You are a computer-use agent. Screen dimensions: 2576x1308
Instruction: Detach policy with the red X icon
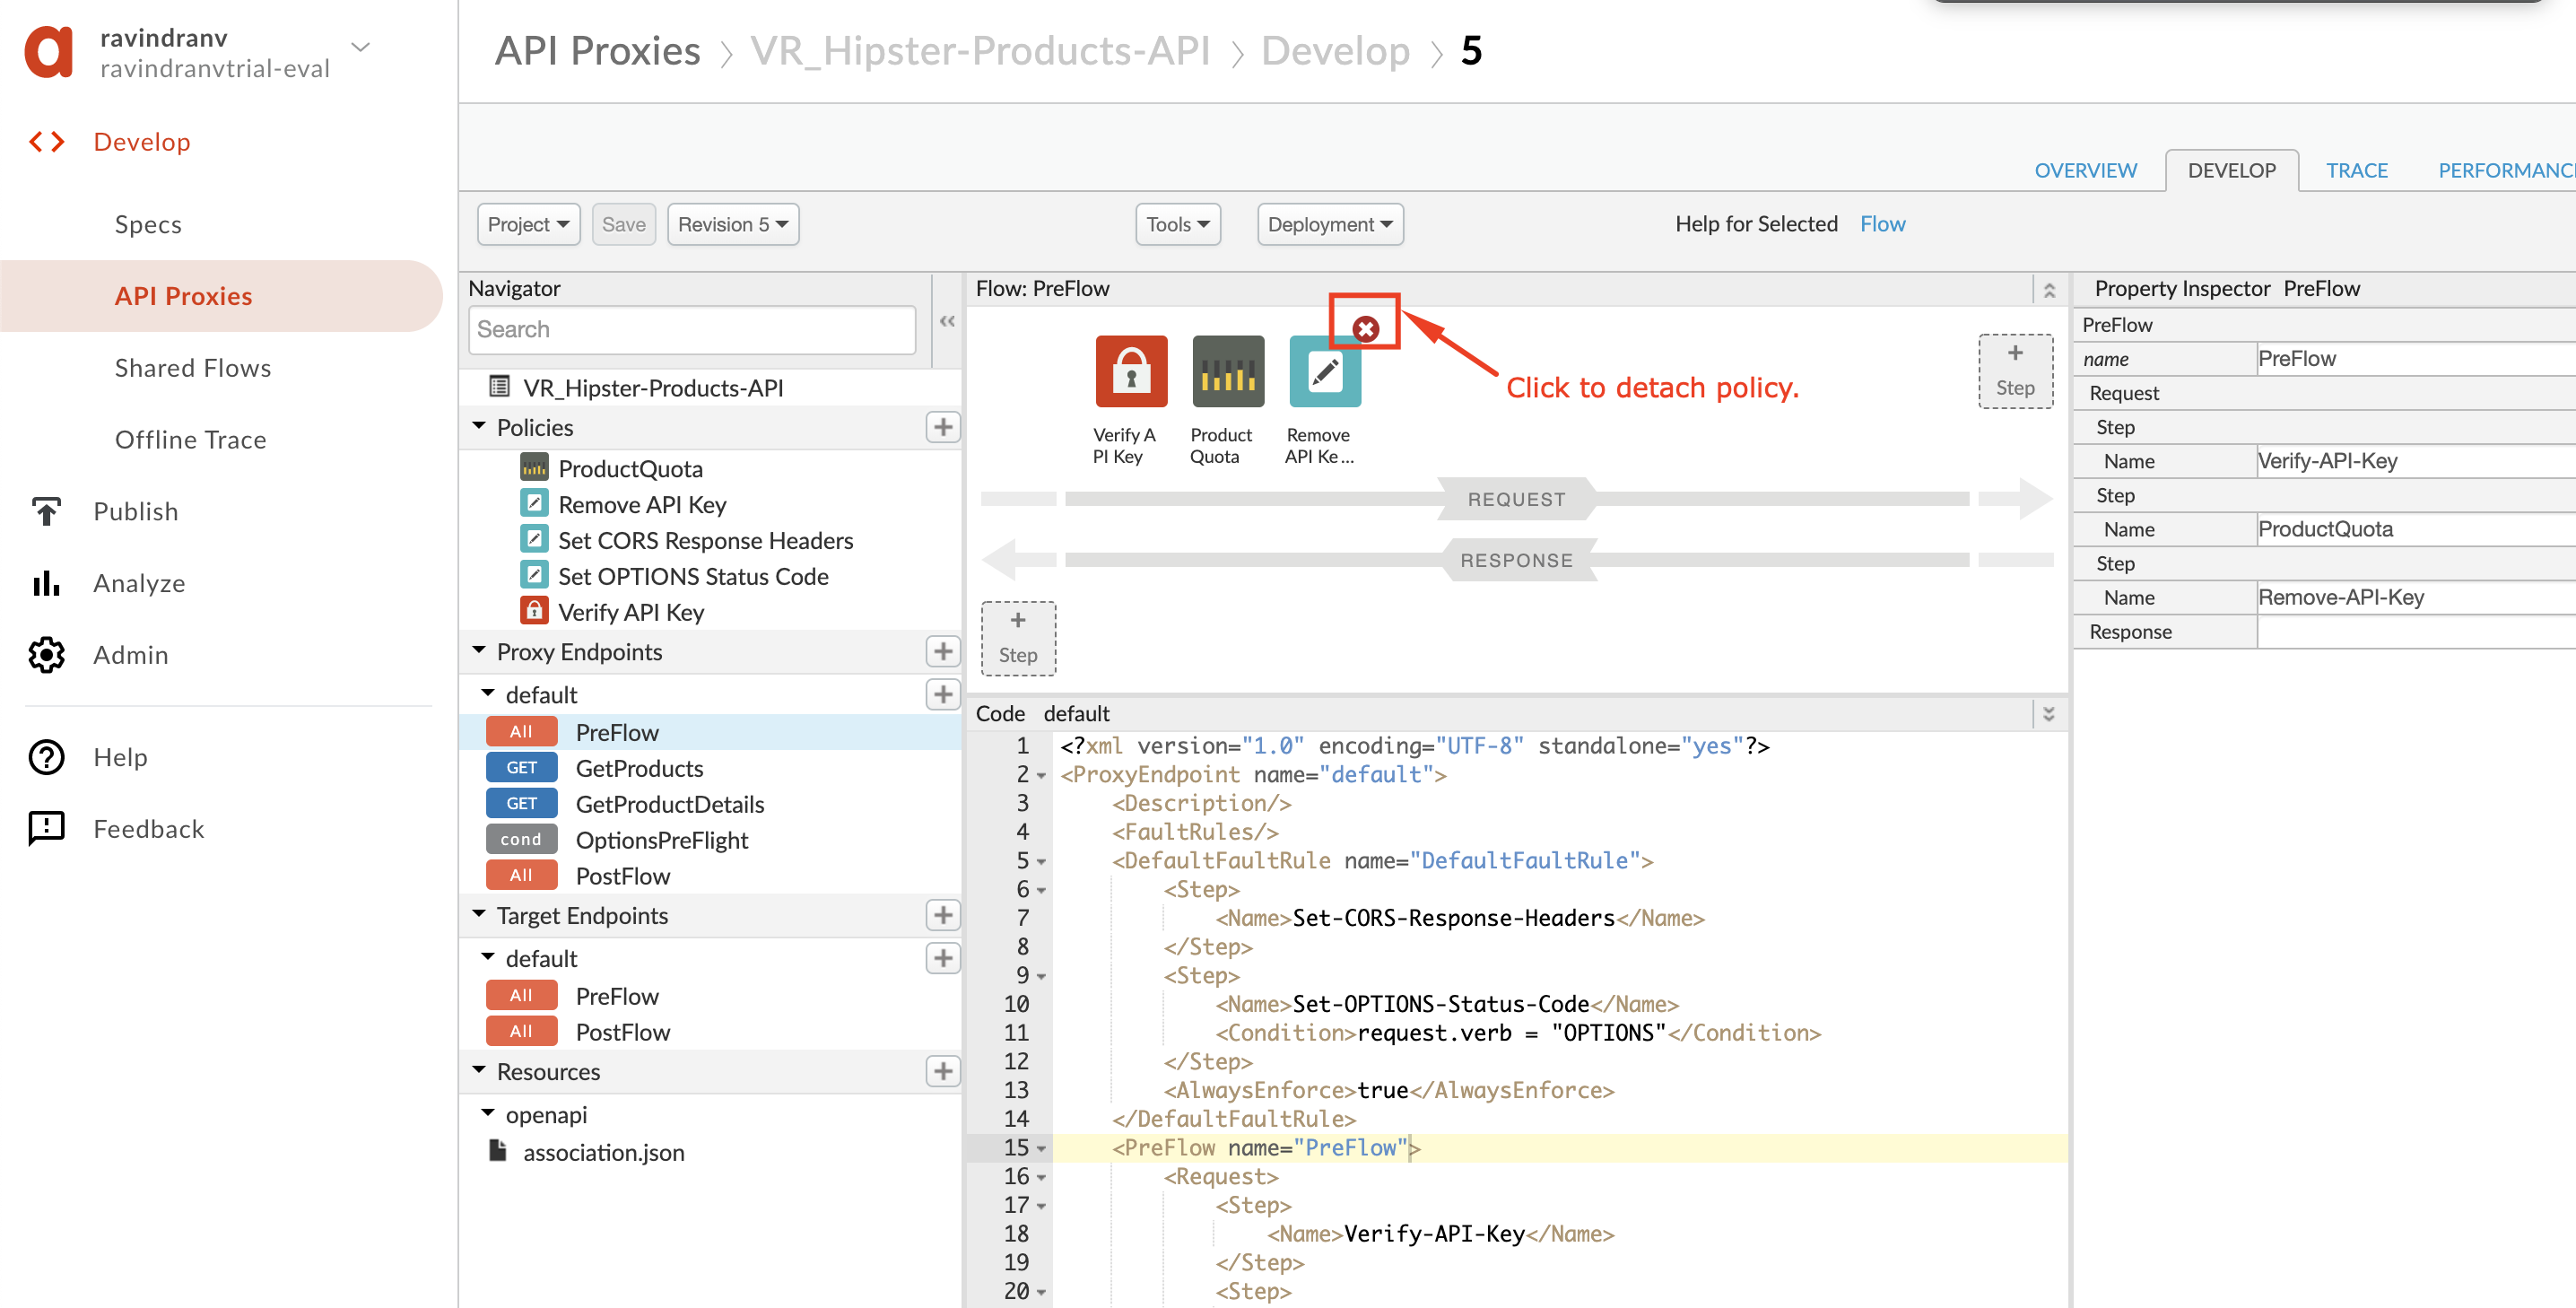1365,328
